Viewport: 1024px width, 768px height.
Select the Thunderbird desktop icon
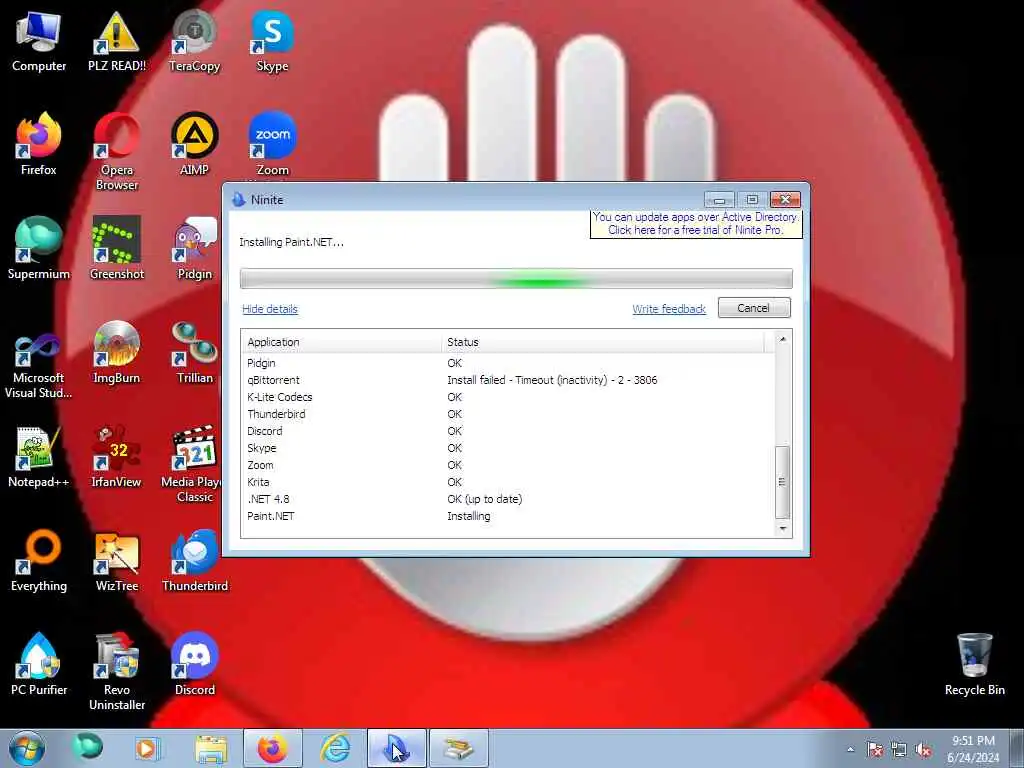195,560
